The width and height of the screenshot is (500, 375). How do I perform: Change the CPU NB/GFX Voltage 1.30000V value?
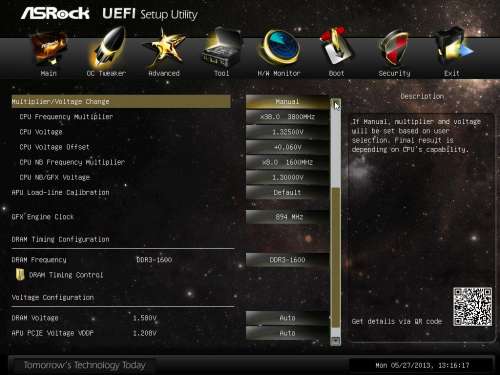pyautogui.click(x=287, y=177)
